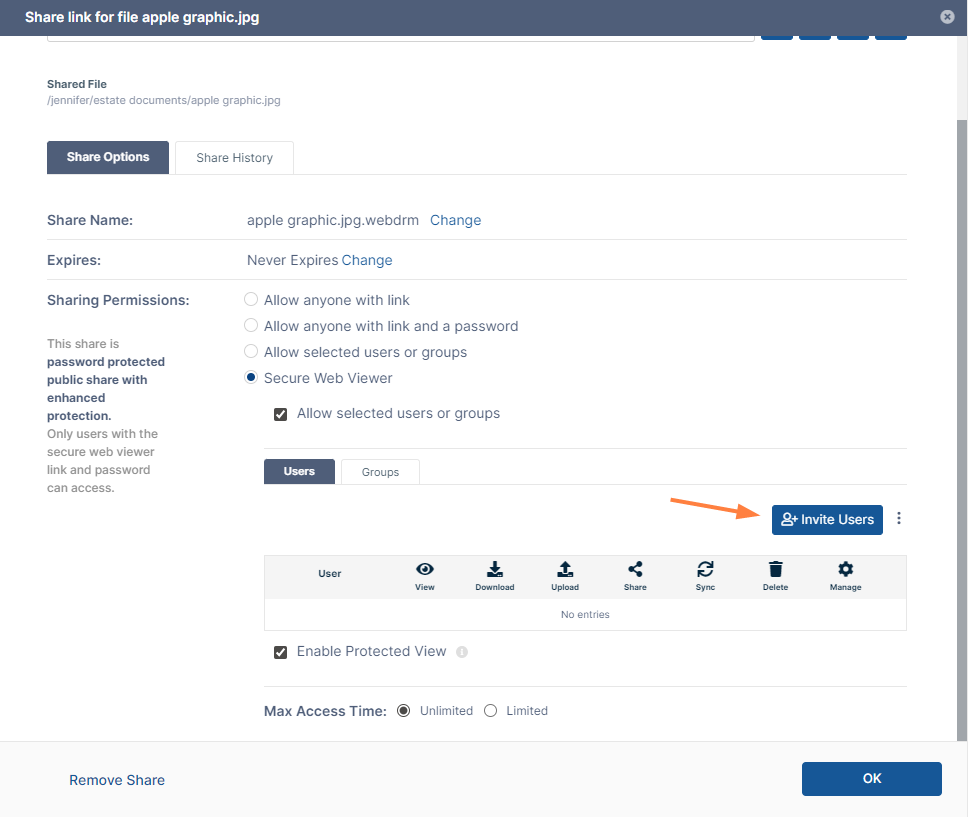Open the Groups tab
The image size is (968, 817).
point(380,472)
